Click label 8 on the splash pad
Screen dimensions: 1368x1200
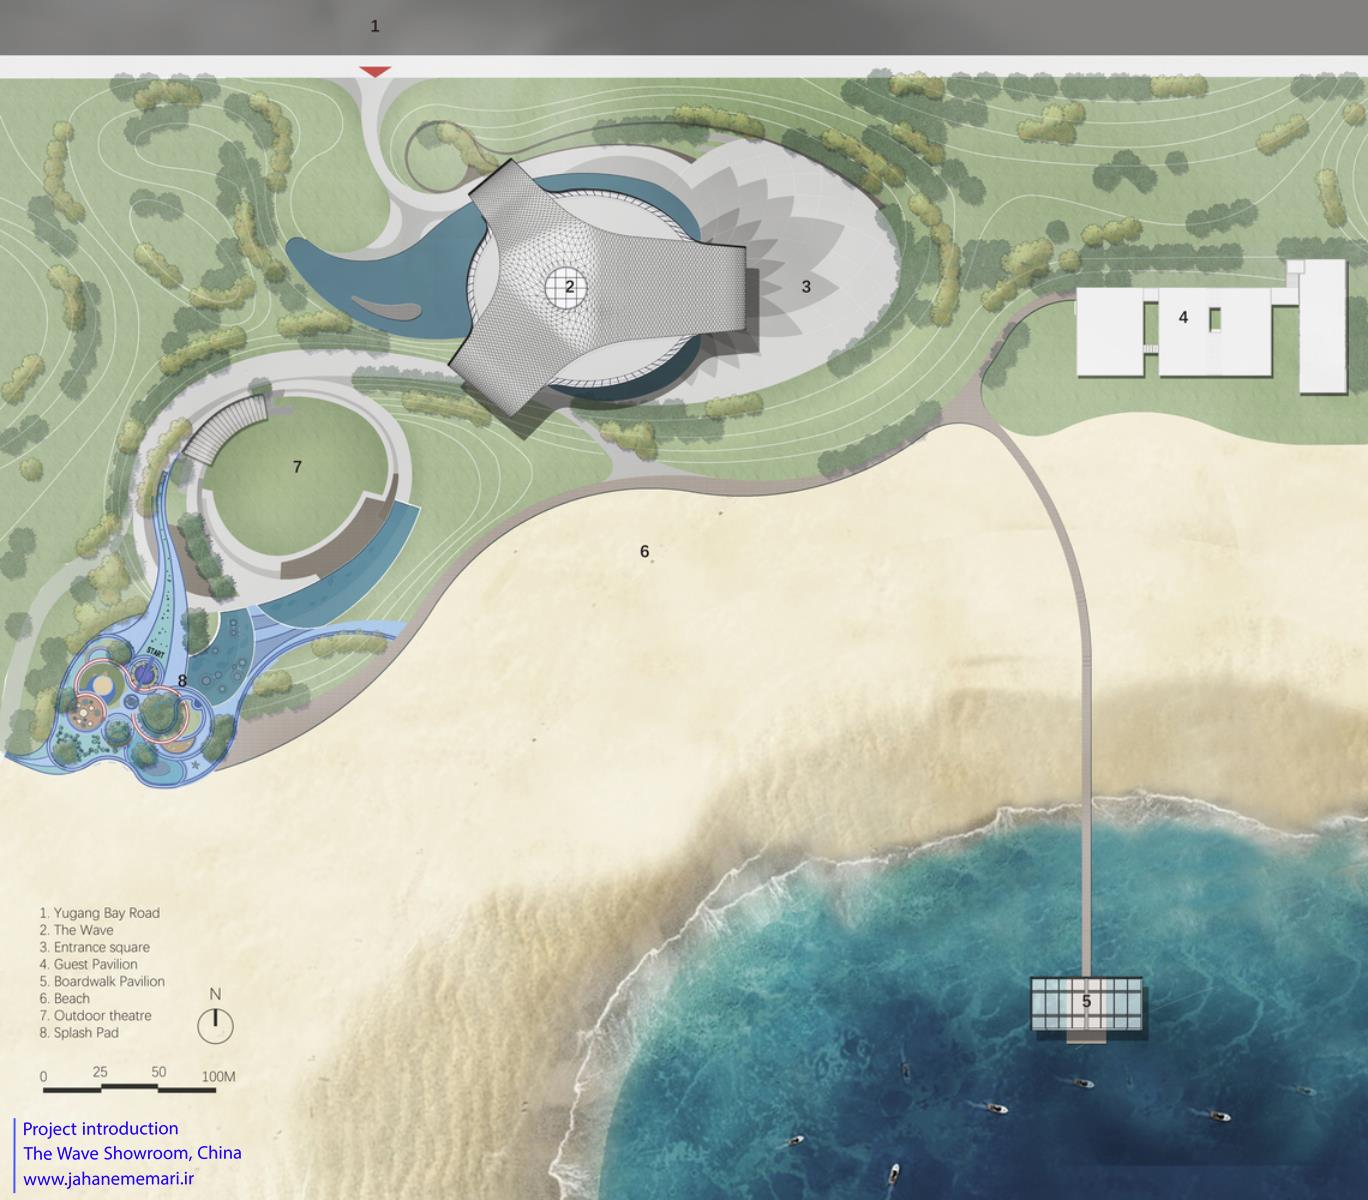coord(182,681)
